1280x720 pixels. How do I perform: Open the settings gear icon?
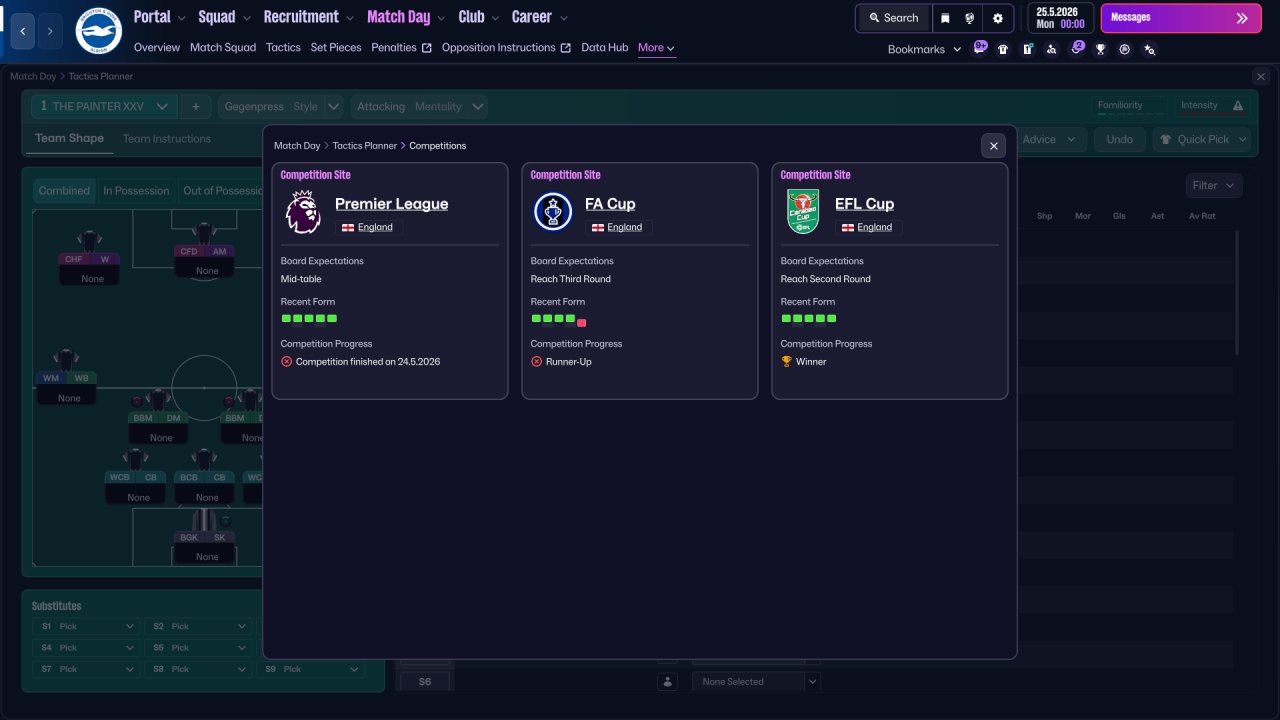coord(997,18)
